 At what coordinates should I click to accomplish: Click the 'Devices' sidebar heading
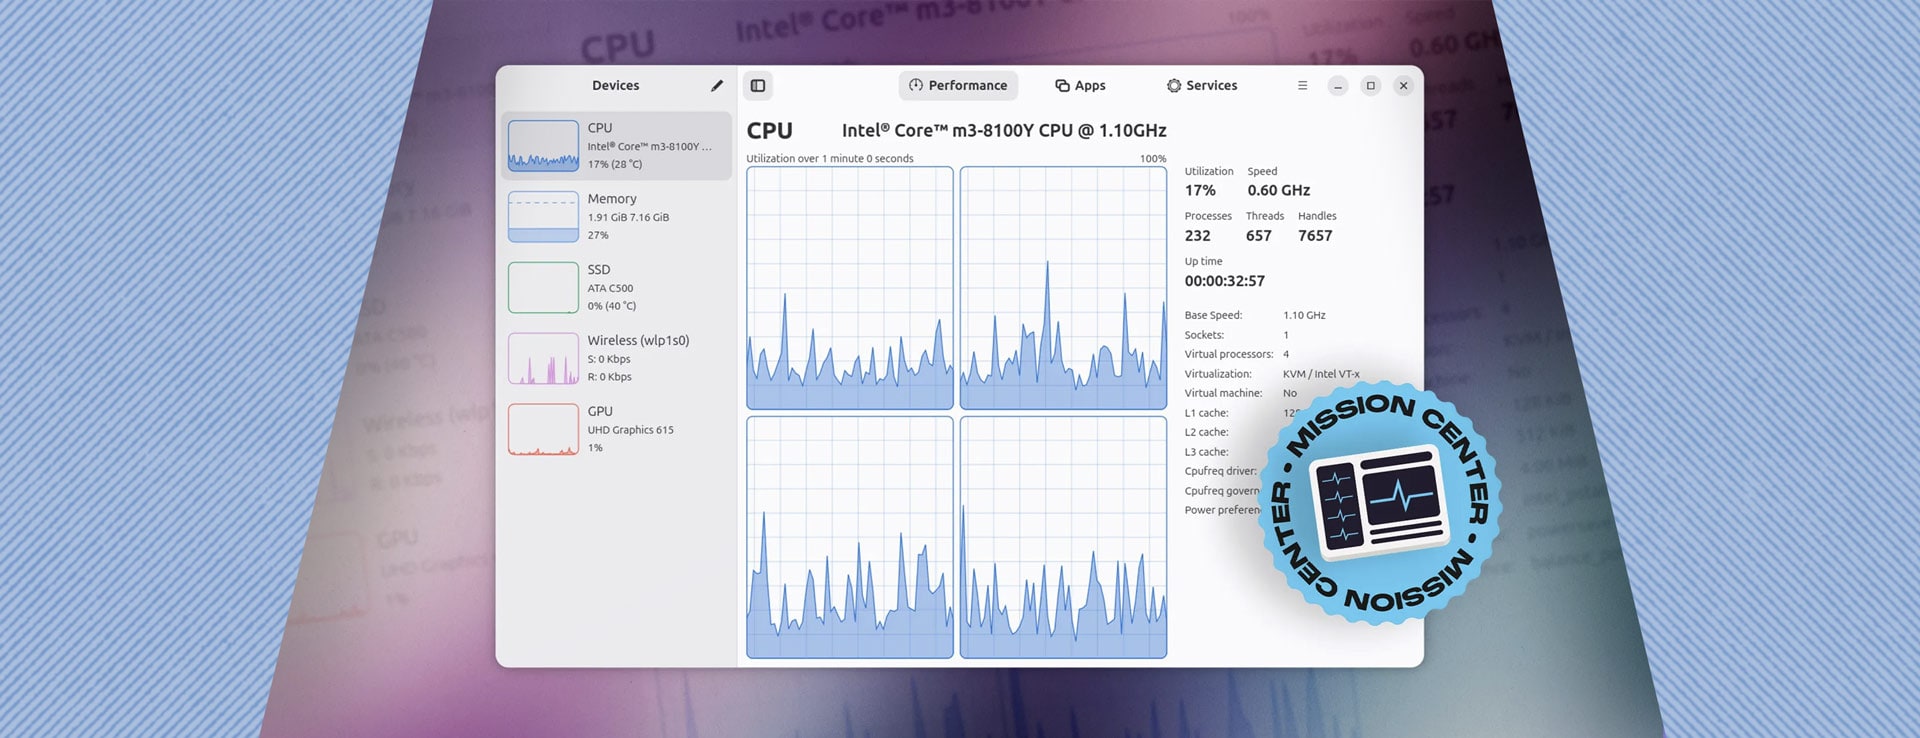(615, 86)
